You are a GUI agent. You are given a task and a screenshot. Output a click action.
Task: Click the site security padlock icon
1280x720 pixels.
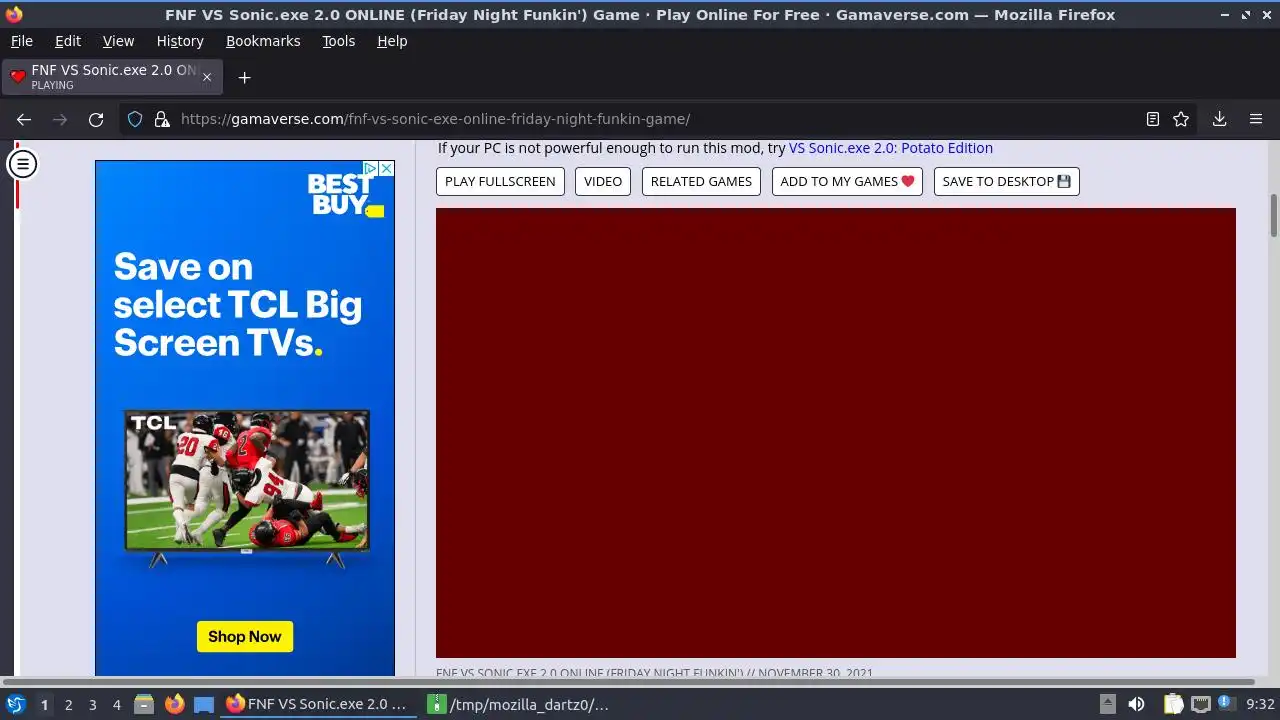[x=162, y=119]
